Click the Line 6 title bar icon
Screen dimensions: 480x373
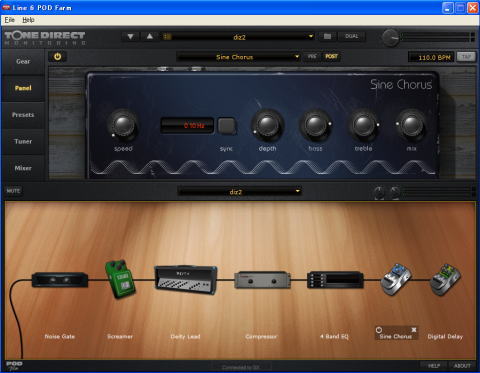tap(6, 7)
